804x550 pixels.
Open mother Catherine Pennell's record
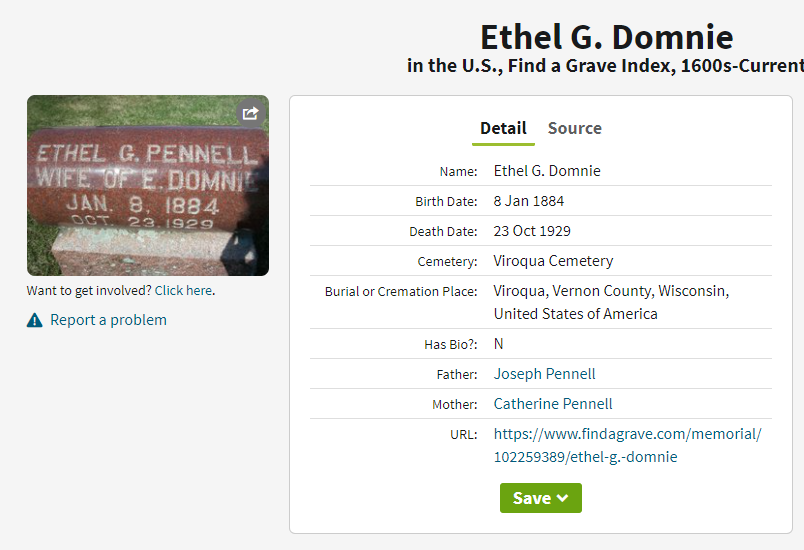[553, 404]
